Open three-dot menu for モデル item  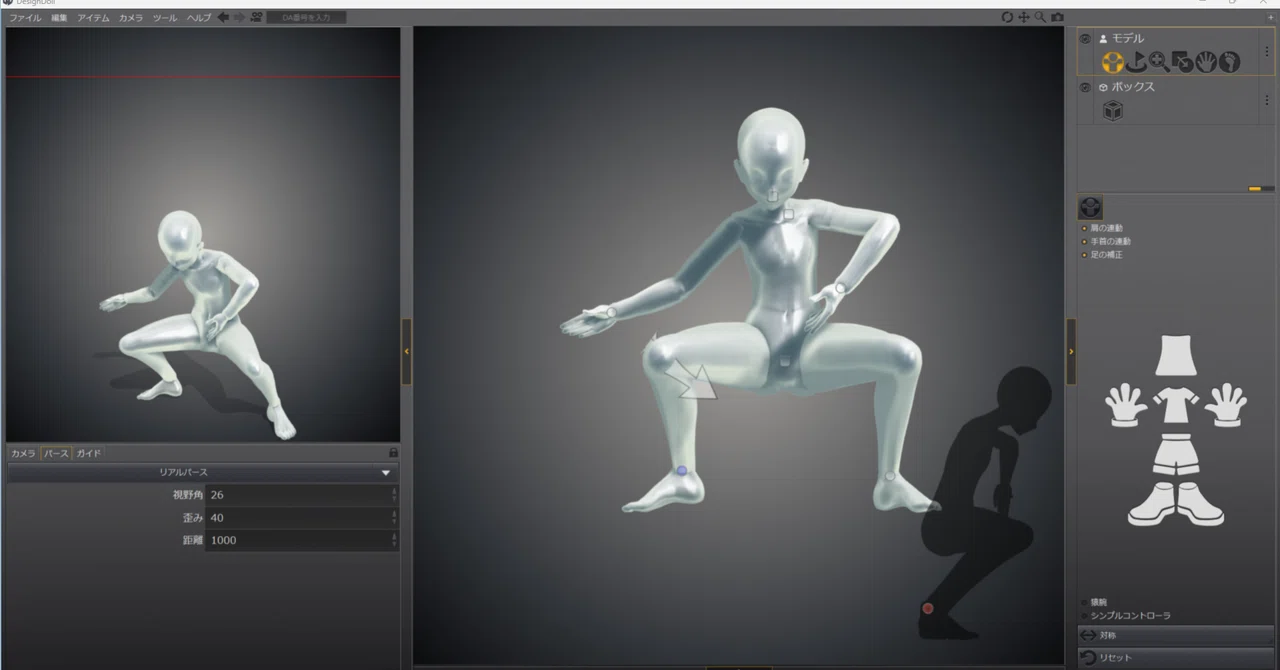point(1267,51)
